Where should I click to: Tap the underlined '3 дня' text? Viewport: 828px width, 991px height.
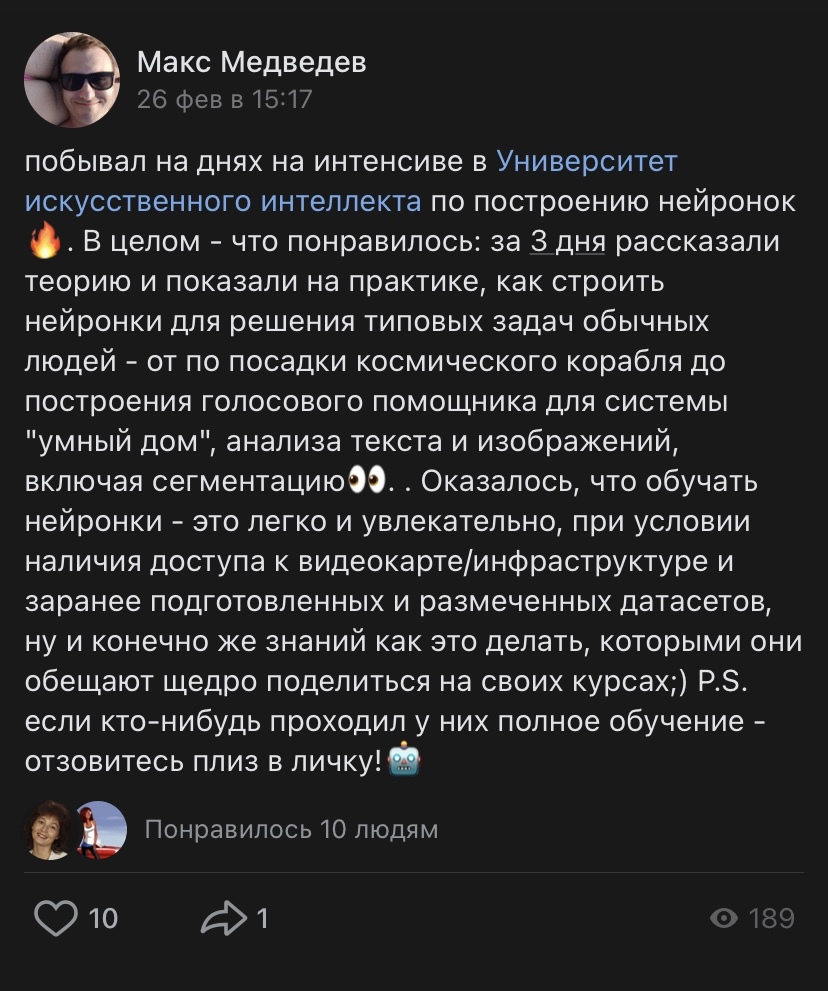[568, 241]
